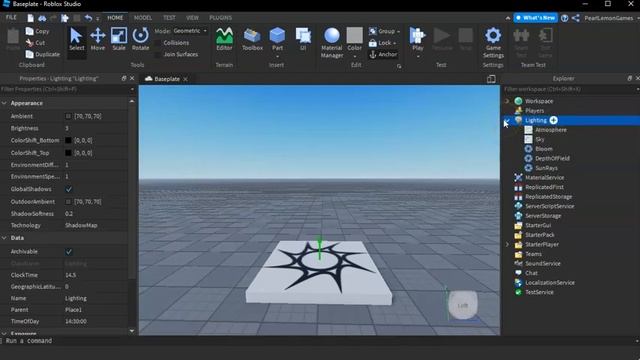The width and height of the screenshot is (640, 360).
Task: Click the ClockTime value field
Action: click(96, 275)
